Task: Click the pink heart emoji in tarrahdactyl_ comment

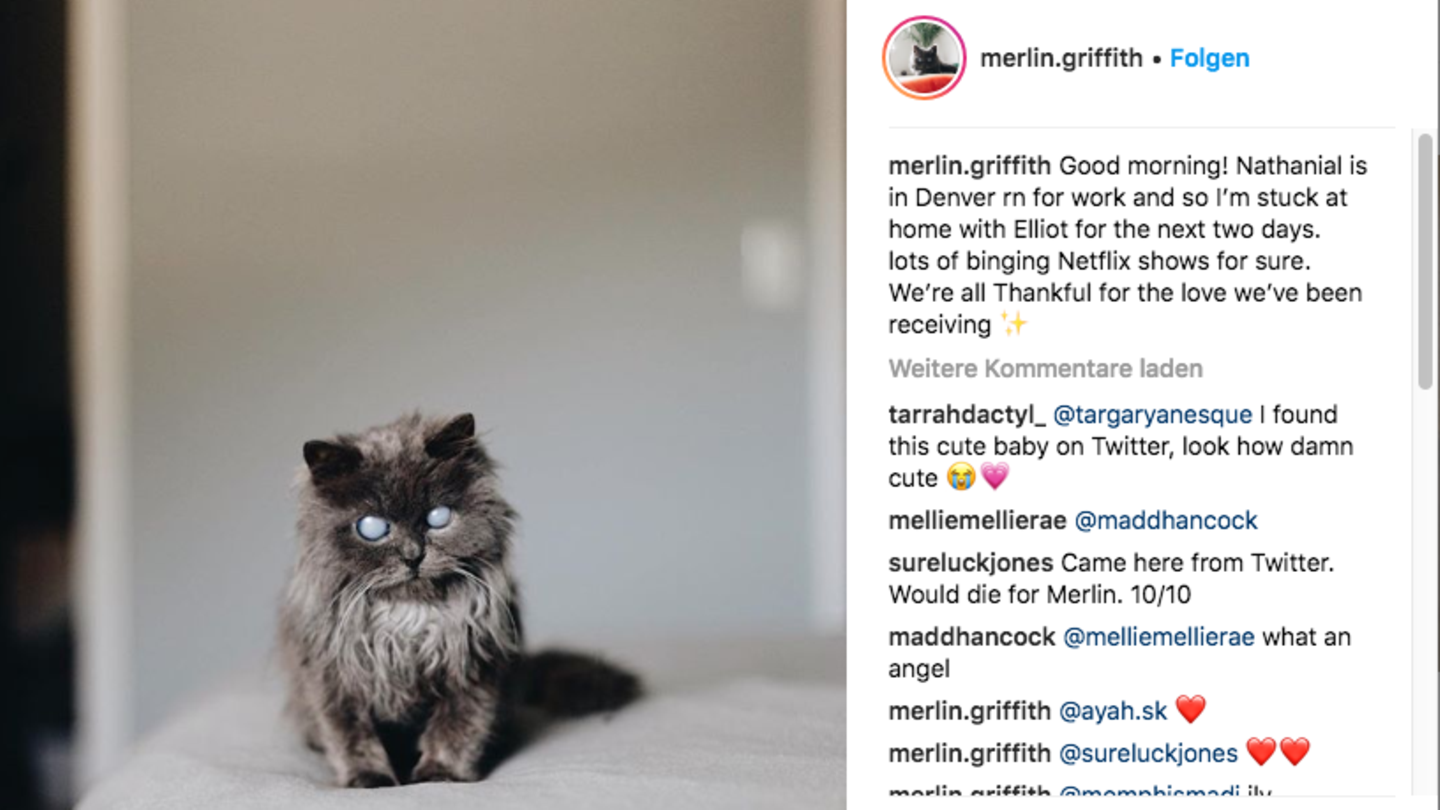Action: coord(994,477)
